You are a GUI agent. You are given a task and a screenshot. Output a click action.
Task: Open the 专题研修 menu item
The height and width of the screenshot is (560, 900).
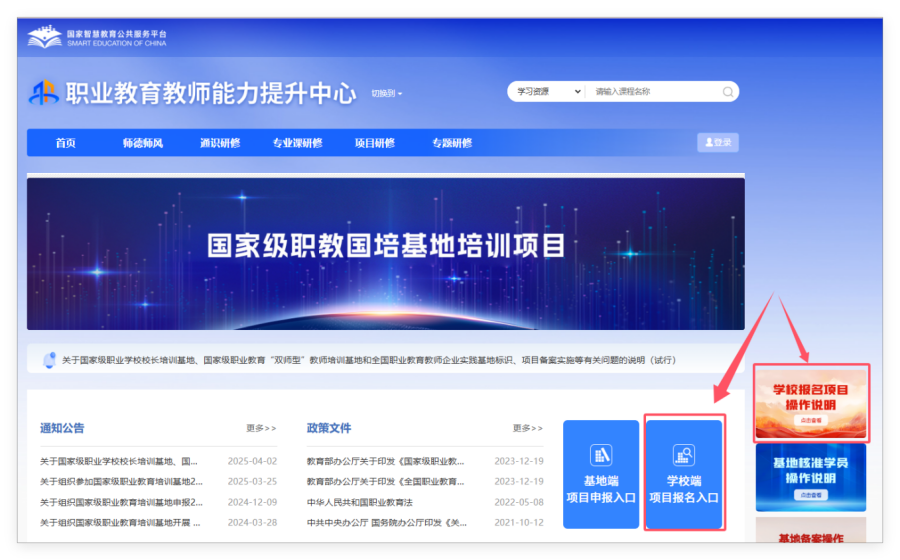(x=452, y=143)
